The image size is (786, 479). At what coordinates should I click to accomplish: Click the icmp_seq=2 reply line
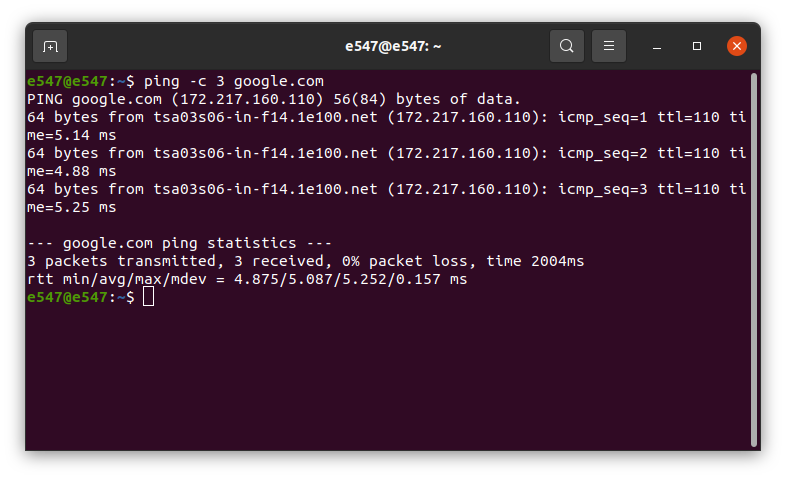(x=386, y=153)
